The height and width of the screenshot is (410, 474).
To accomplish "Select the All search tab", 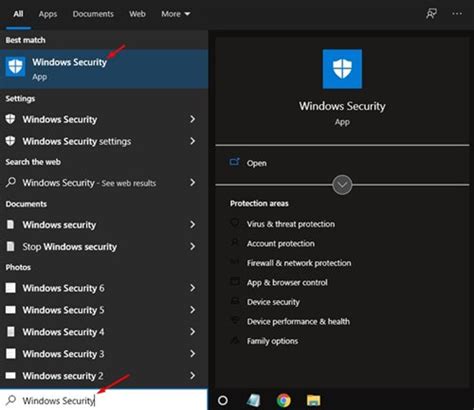I will point(18,14).
